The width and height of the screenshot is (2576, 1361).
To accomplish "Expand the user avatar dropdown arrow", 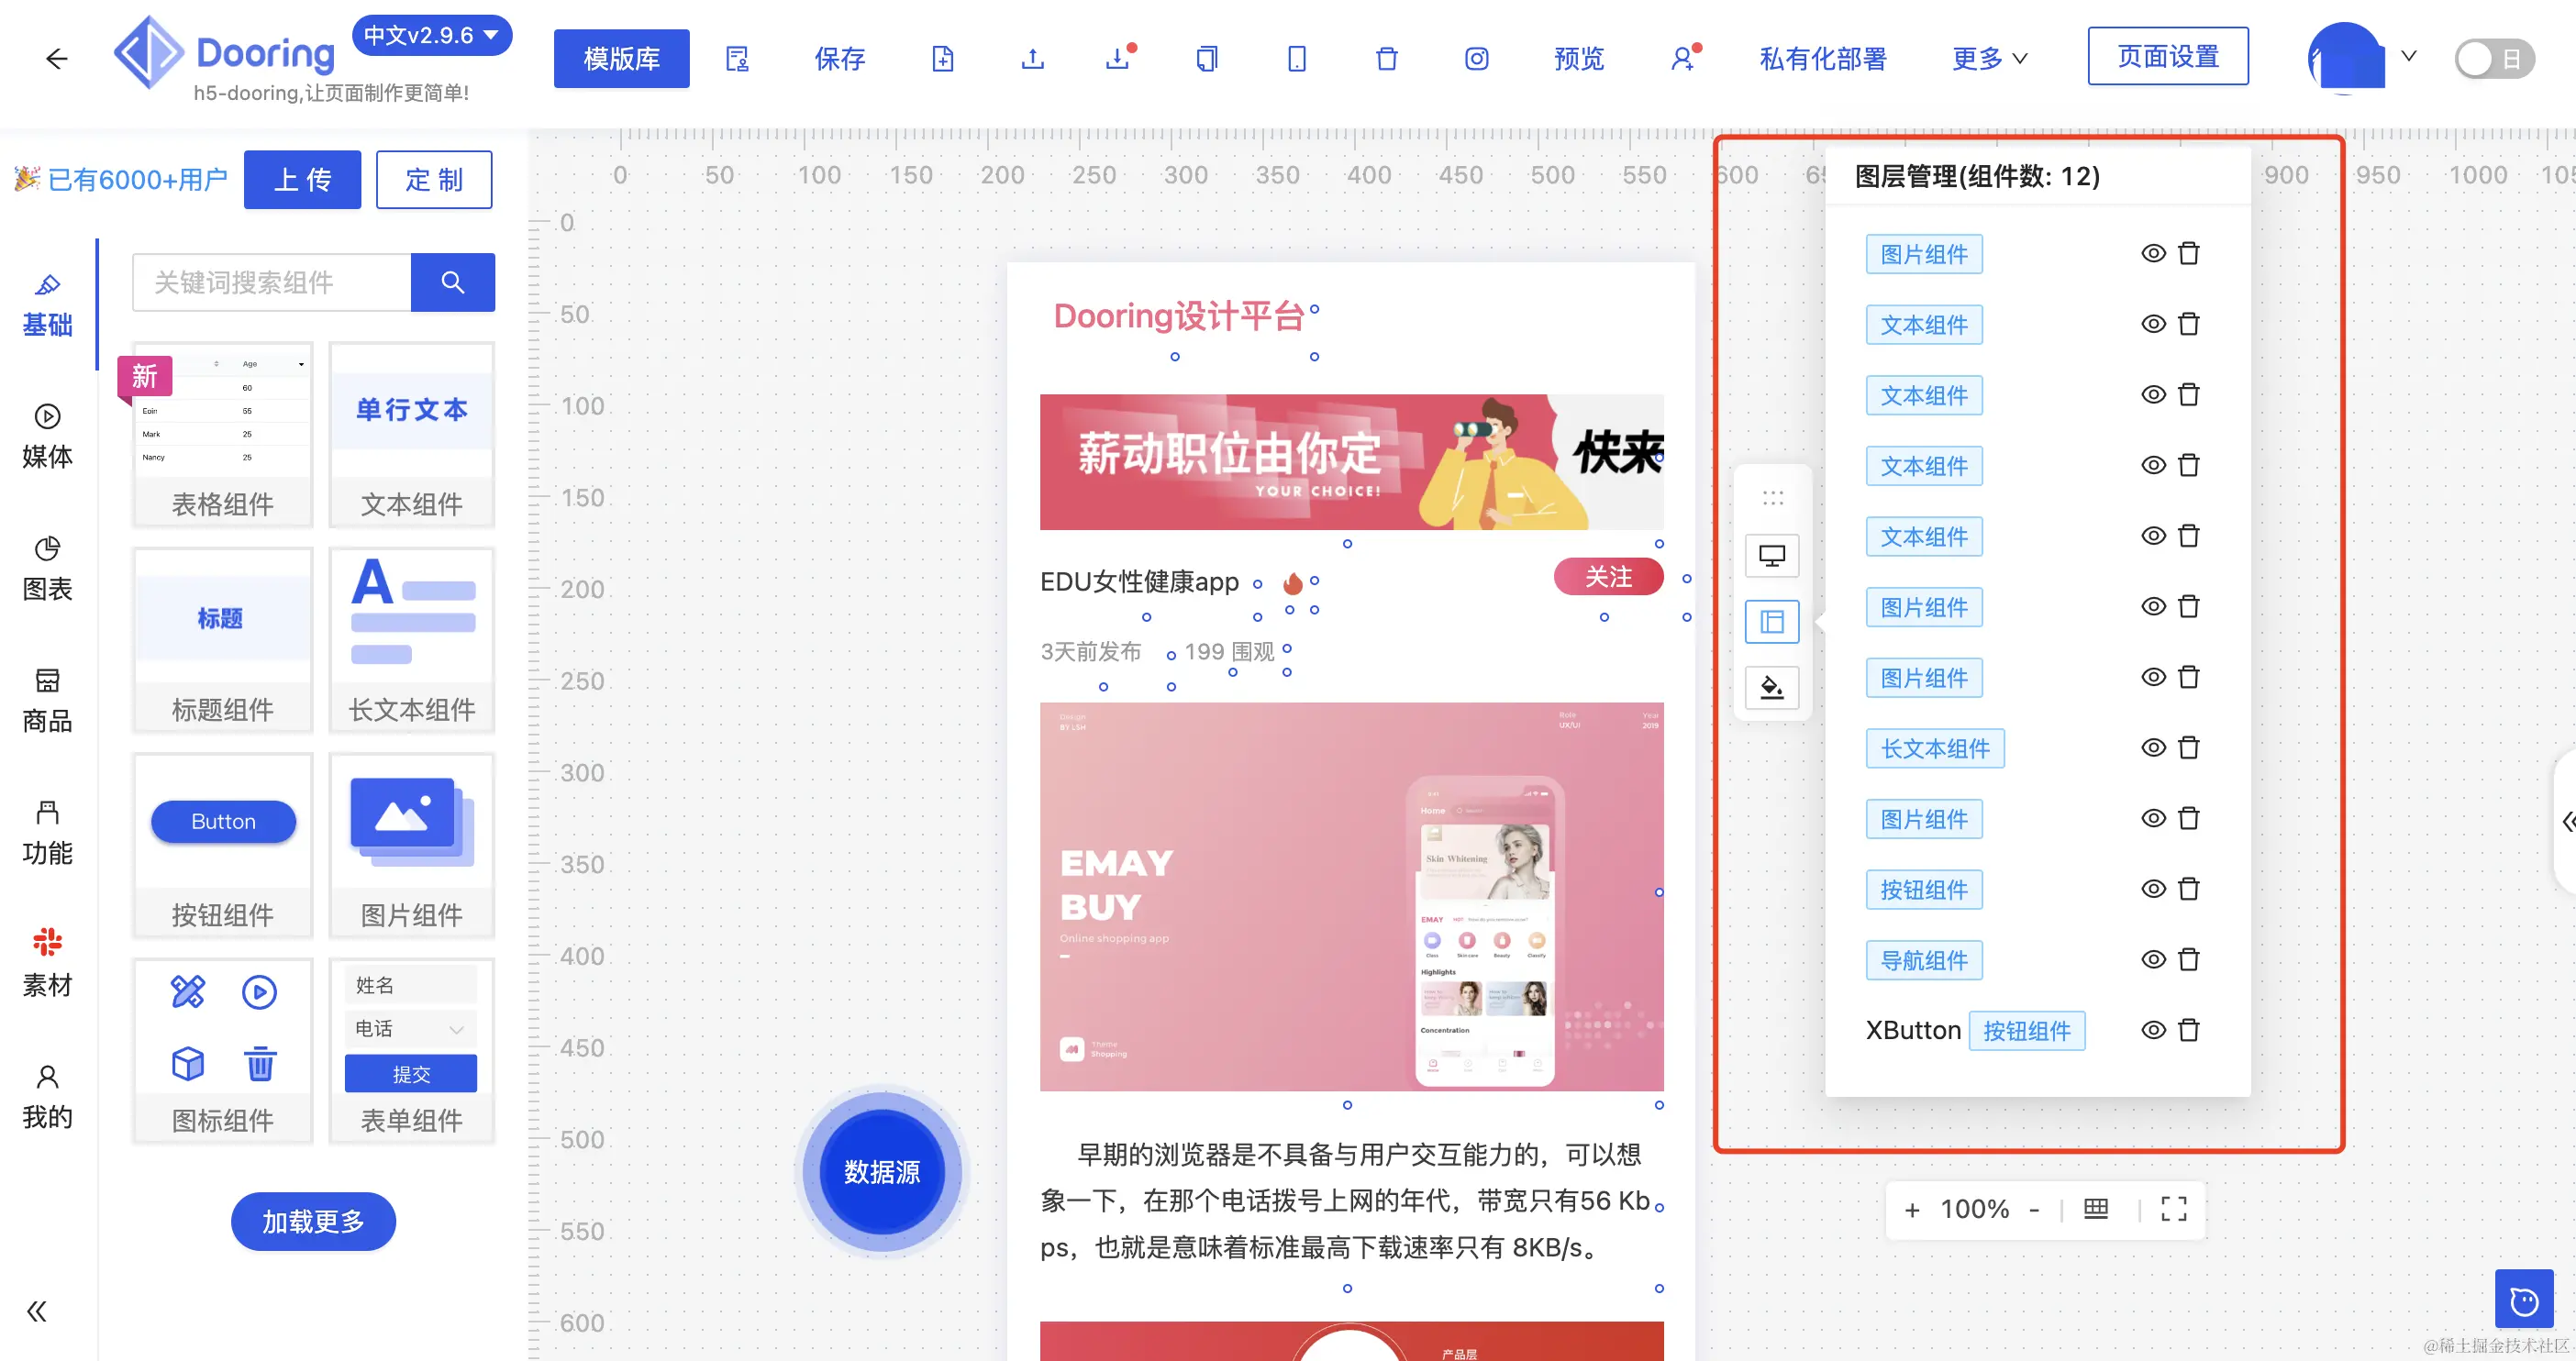I will point(2408,57).
